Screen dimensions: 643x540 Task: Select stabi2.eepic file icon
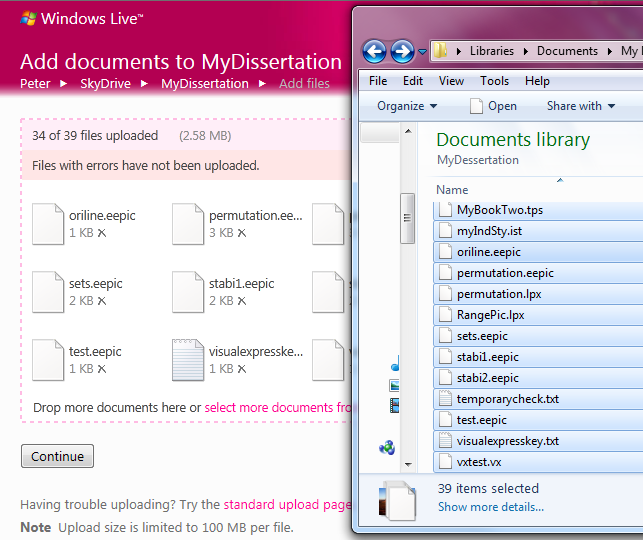pos(445,378)
